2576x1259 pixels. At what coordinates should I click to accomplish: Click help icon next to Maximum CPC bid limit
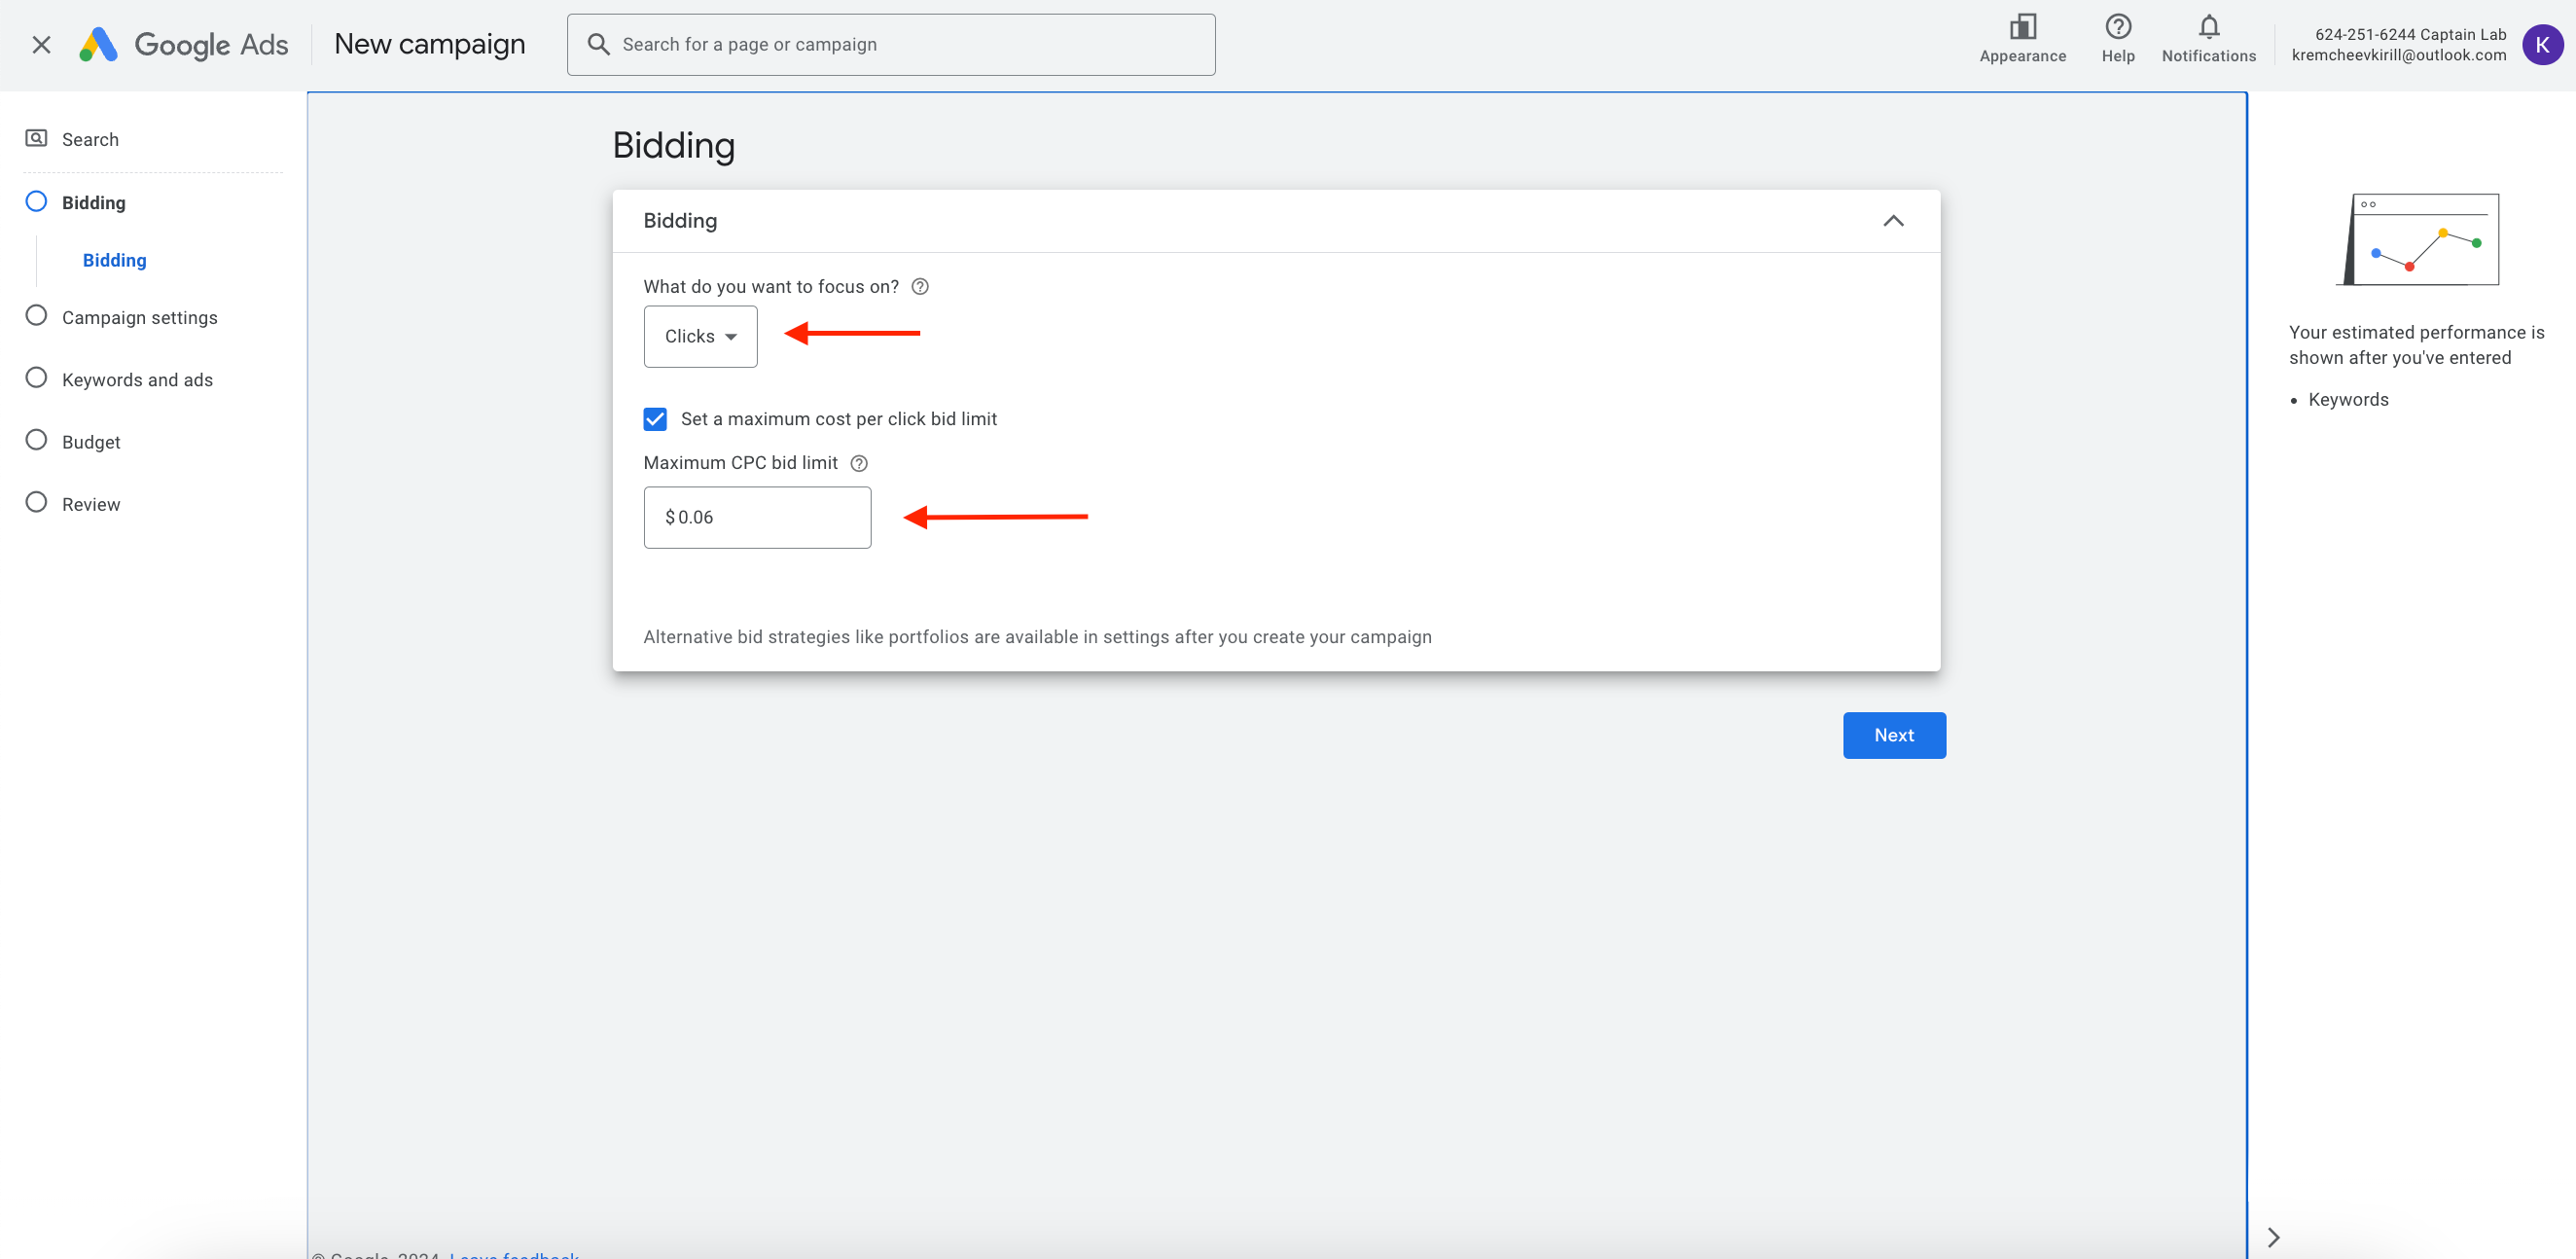coord(859,463)
